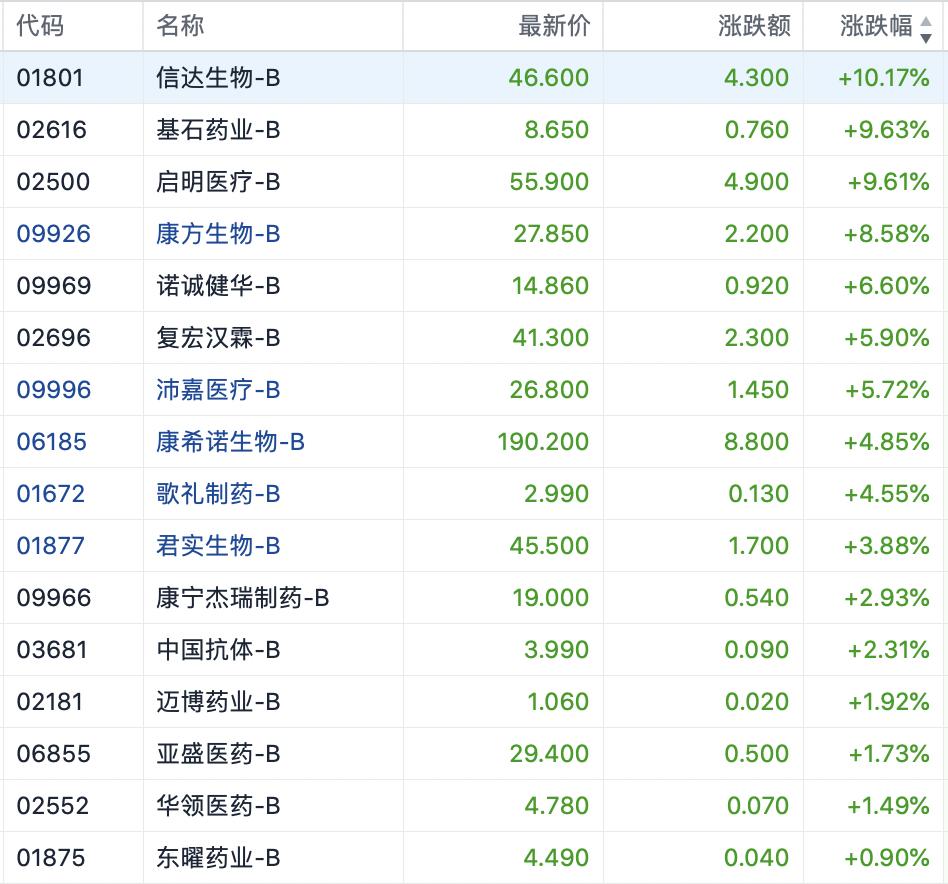This screenshot has width=948, height=884.
Task: Open 康方生物-B stock link
Action: [x=218, y=234]
